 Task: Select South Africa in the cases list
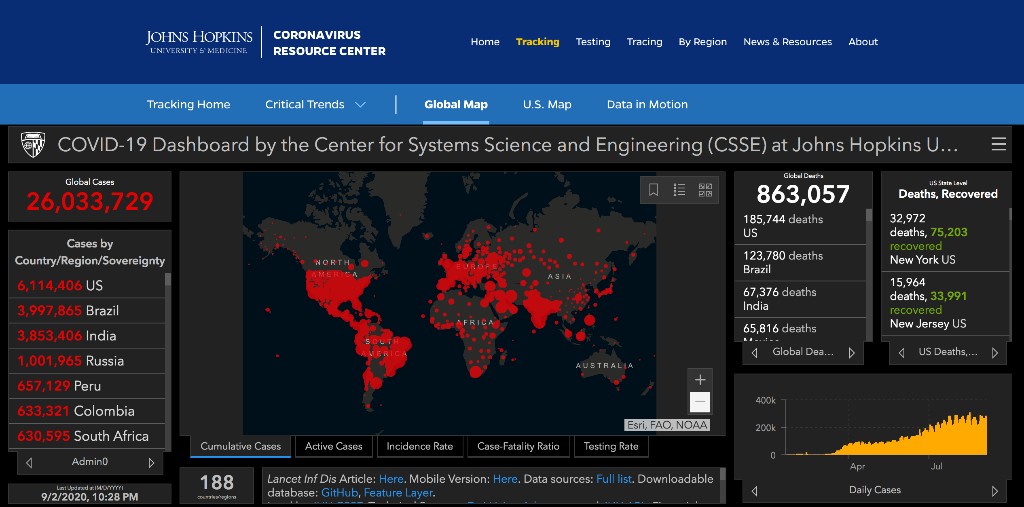pos(87,436)
